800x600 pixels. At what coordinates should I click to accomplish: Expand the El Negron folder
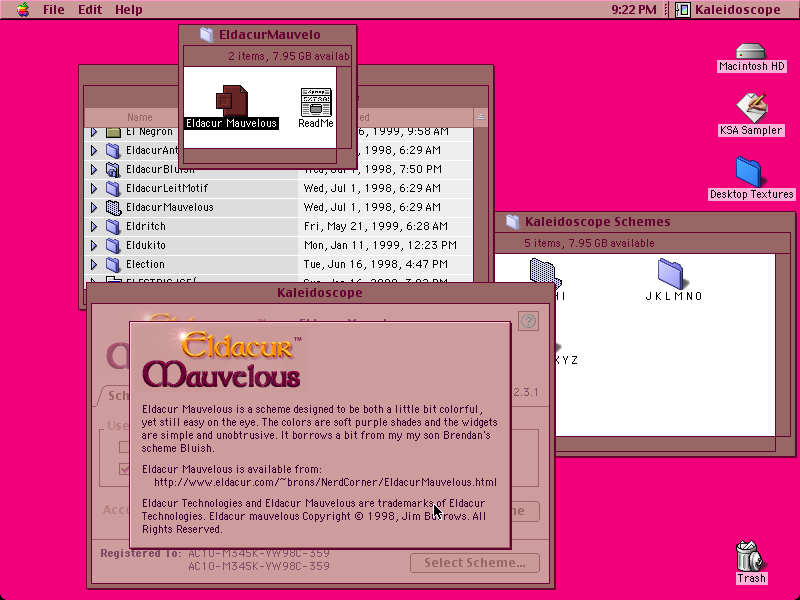94,132
